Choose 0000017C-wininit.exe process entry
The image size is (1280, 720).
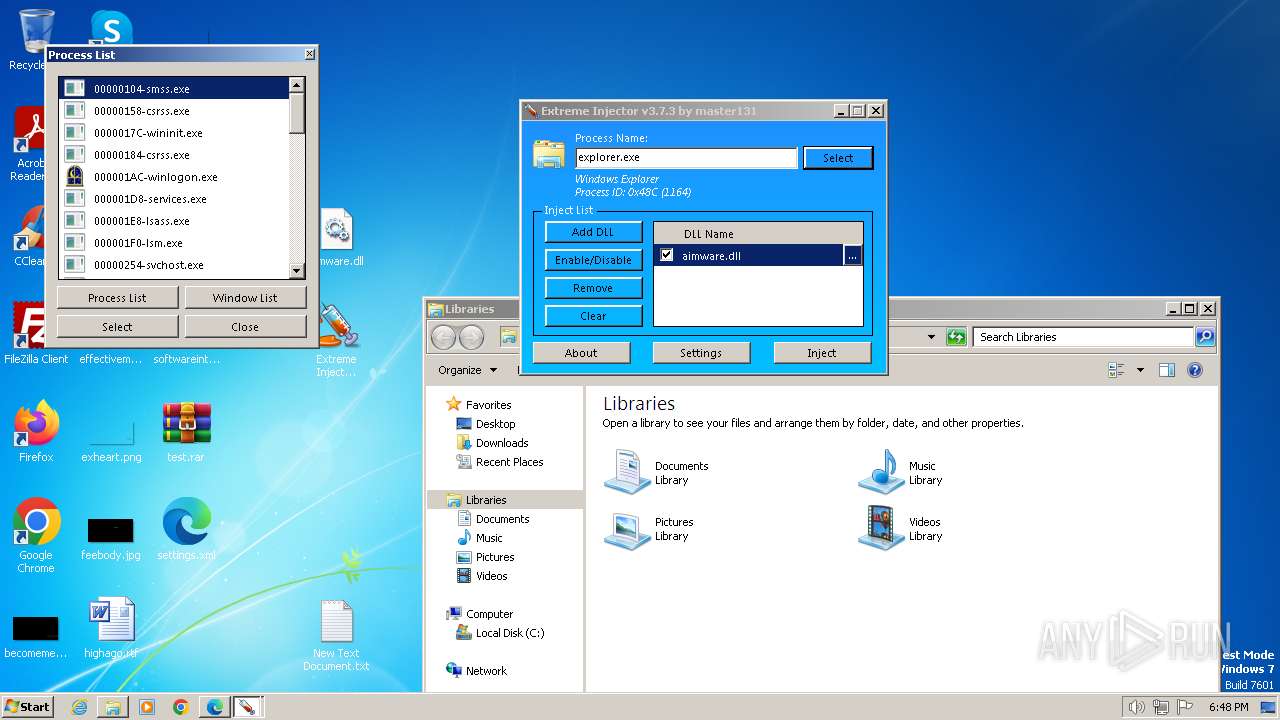(x=174, y=133)
